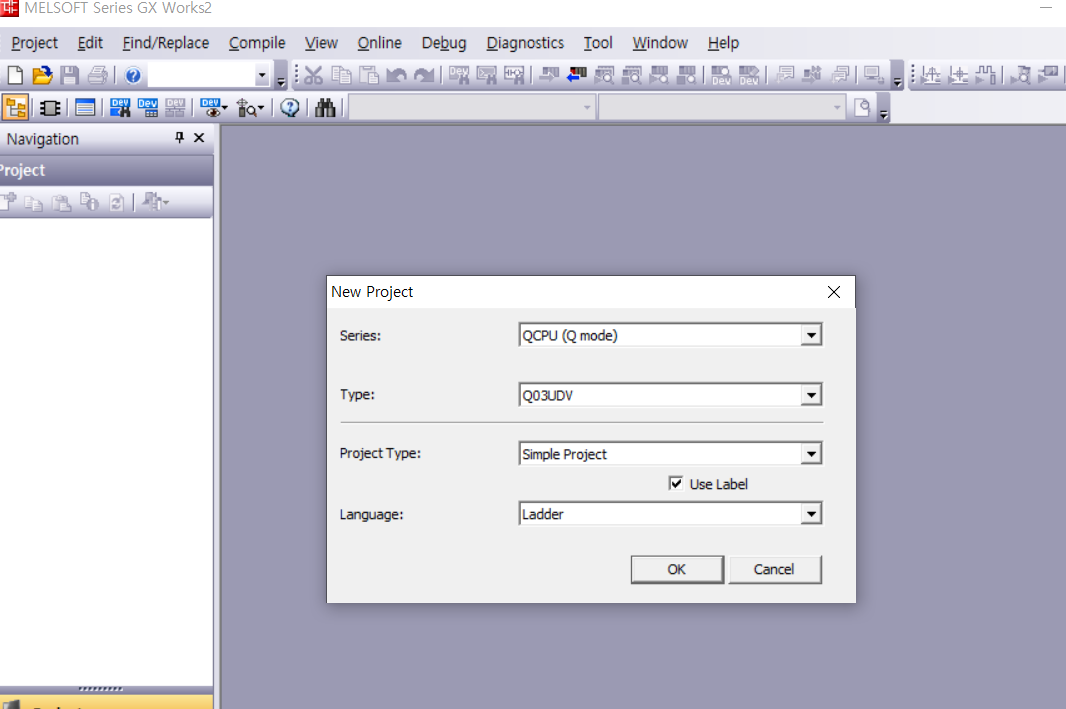Image resolution: width=1066 pixels, height=709 pixels.
Task: Open the Edit menu
Action: pyautogui.click(x=90, y=43)
